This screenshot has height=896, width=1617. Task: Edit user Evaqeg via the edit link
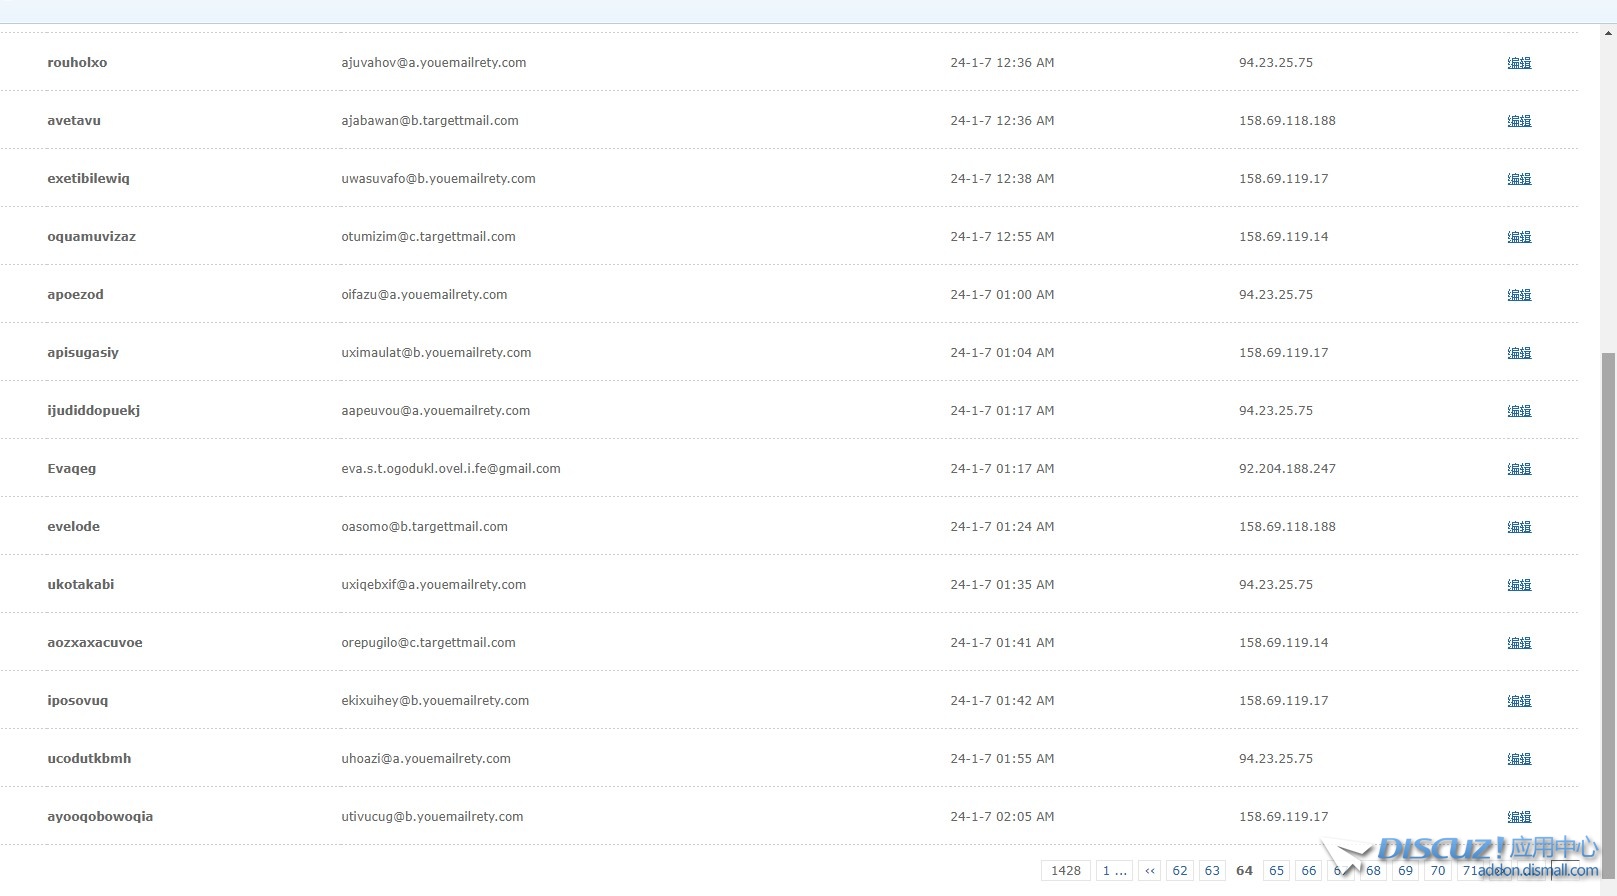tap(1518, 468)
